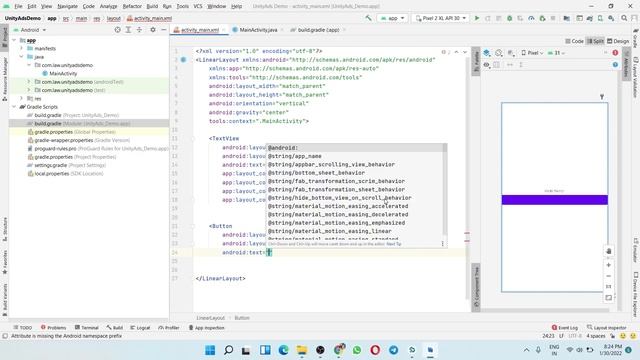
Task: Open the app run configuration dropdown
Action: point(393,18)
